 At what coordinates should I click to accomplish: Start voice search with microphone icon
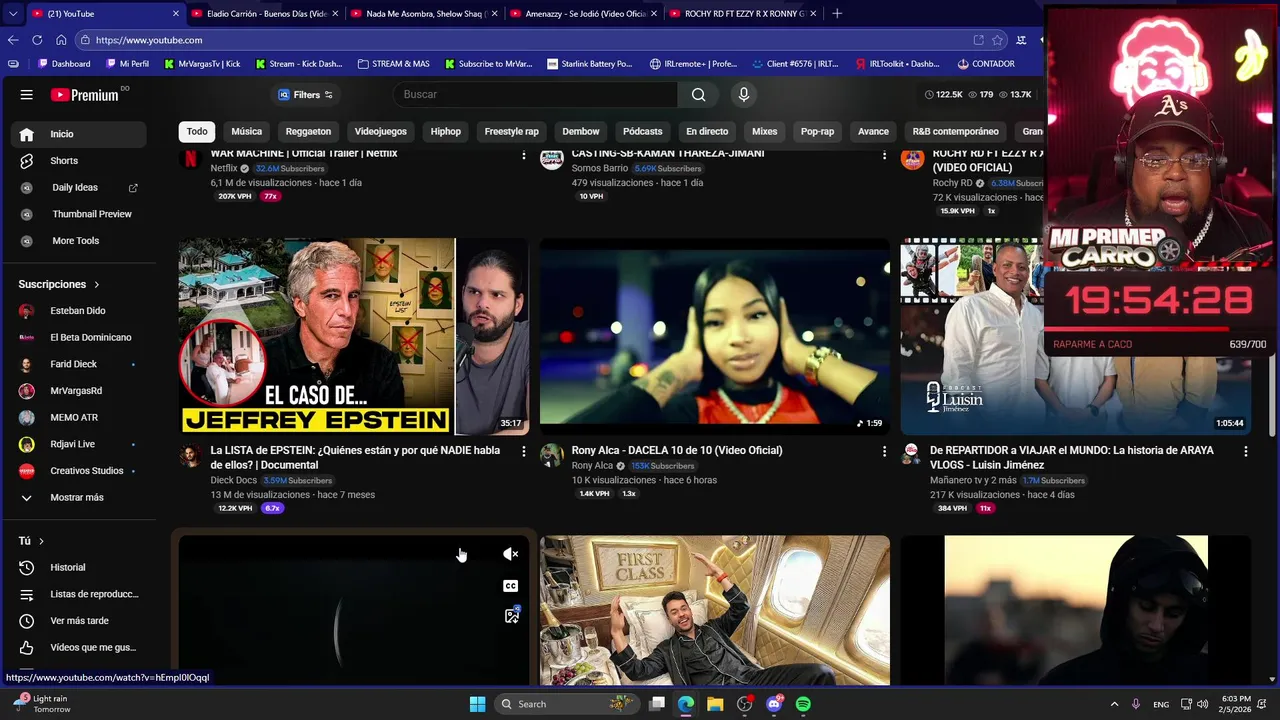(743, 94)
